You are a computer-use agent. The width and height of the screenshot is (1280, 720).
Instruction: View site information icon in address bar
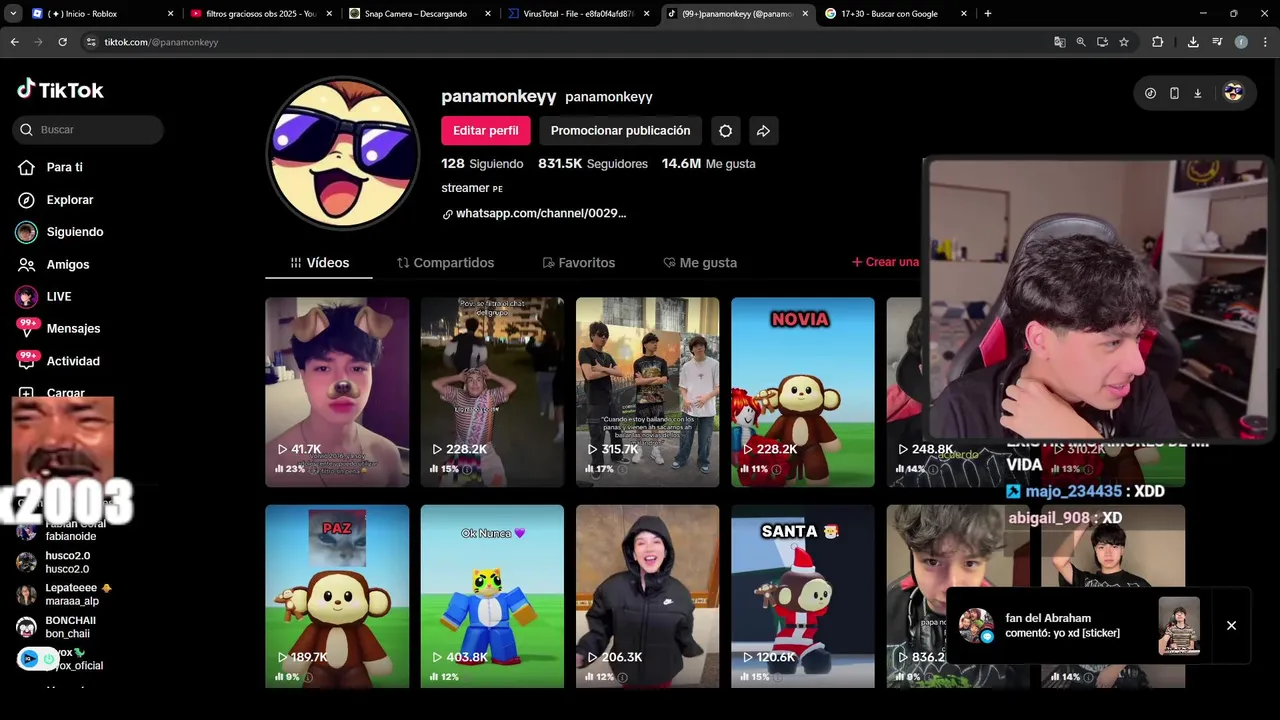click(91, 42)
